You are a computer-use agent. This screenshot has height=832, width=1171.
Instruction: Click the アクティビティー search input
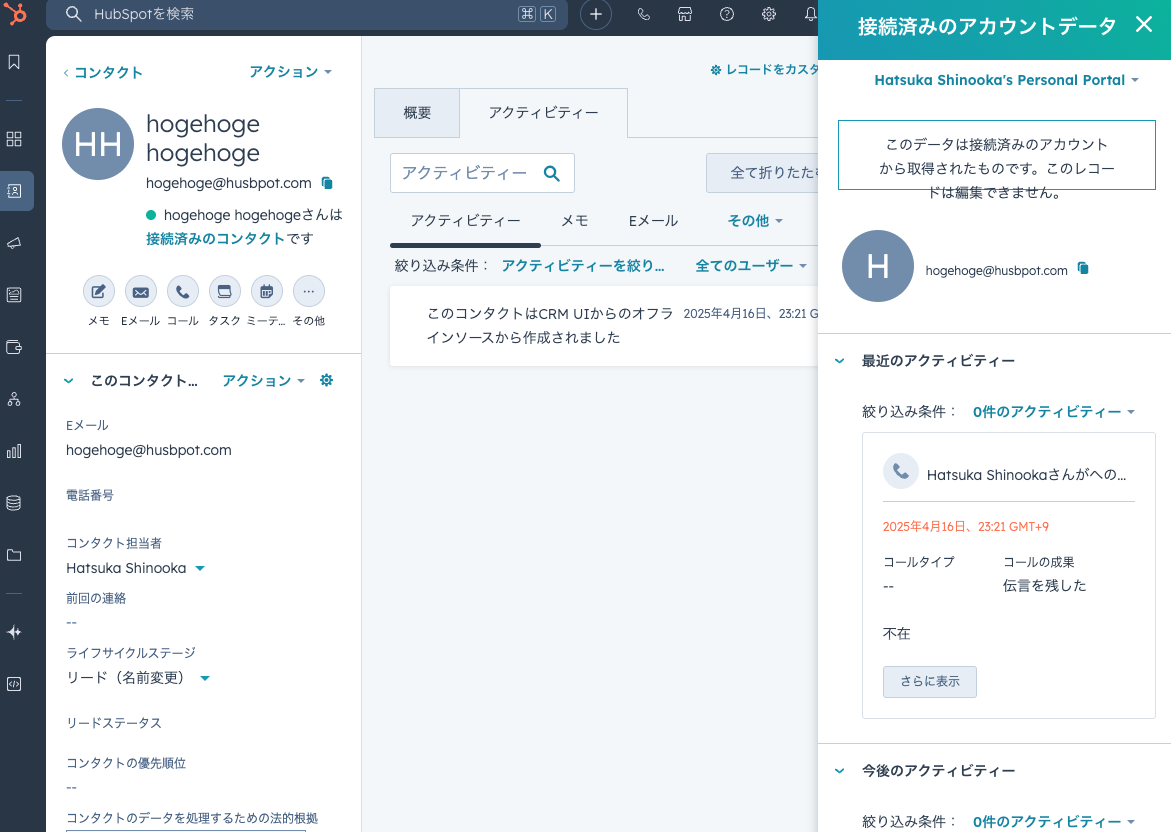(x=482, y=173)
